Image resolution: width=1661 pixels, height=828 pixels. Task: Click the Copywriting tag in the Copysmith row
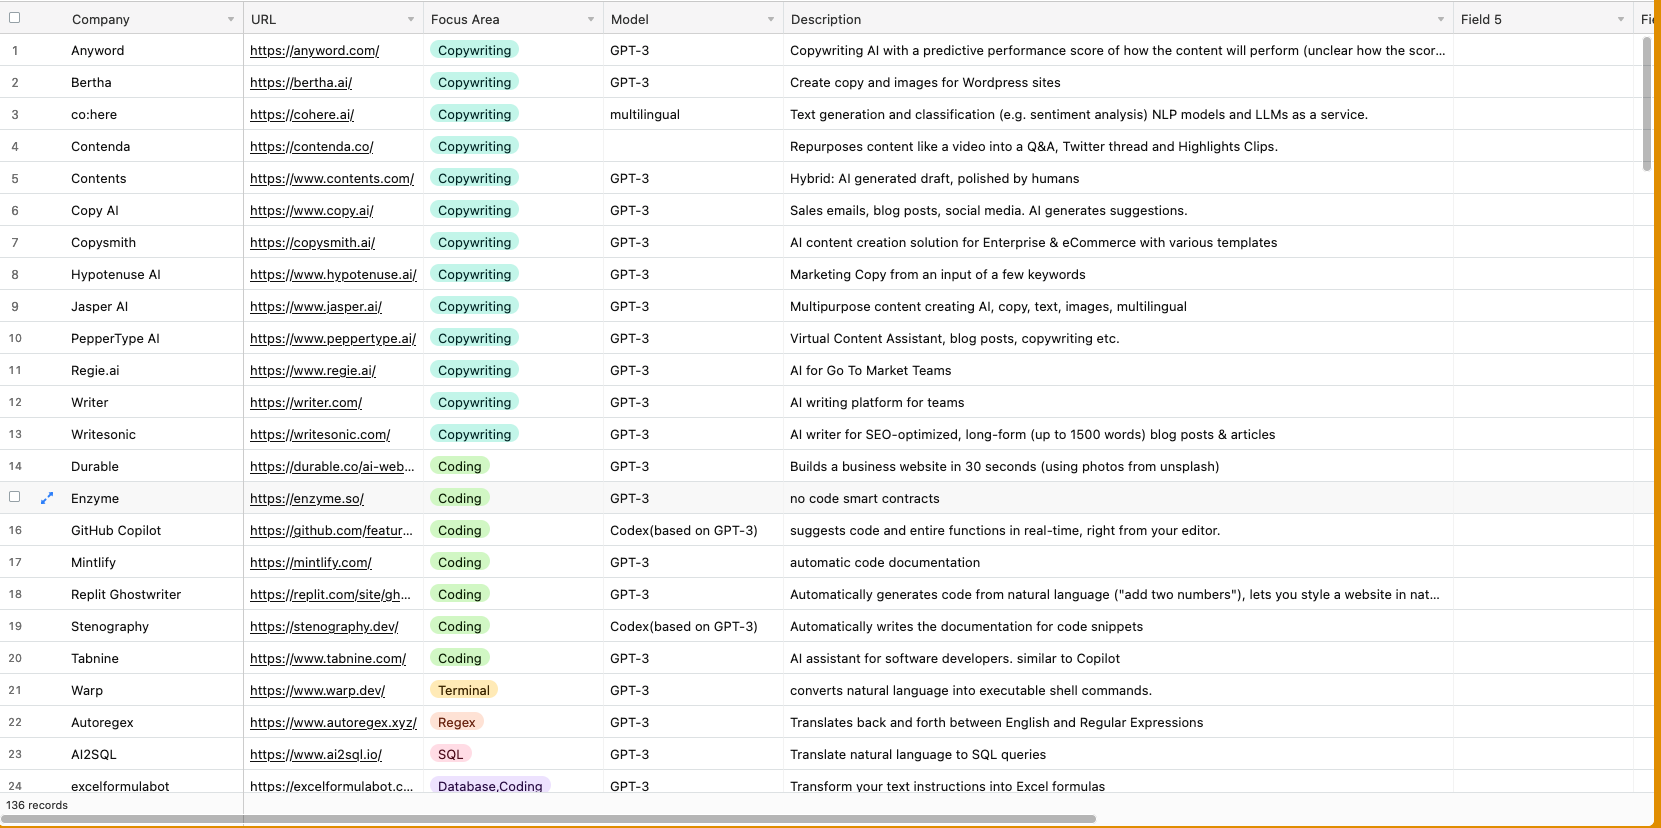point(474,242)
